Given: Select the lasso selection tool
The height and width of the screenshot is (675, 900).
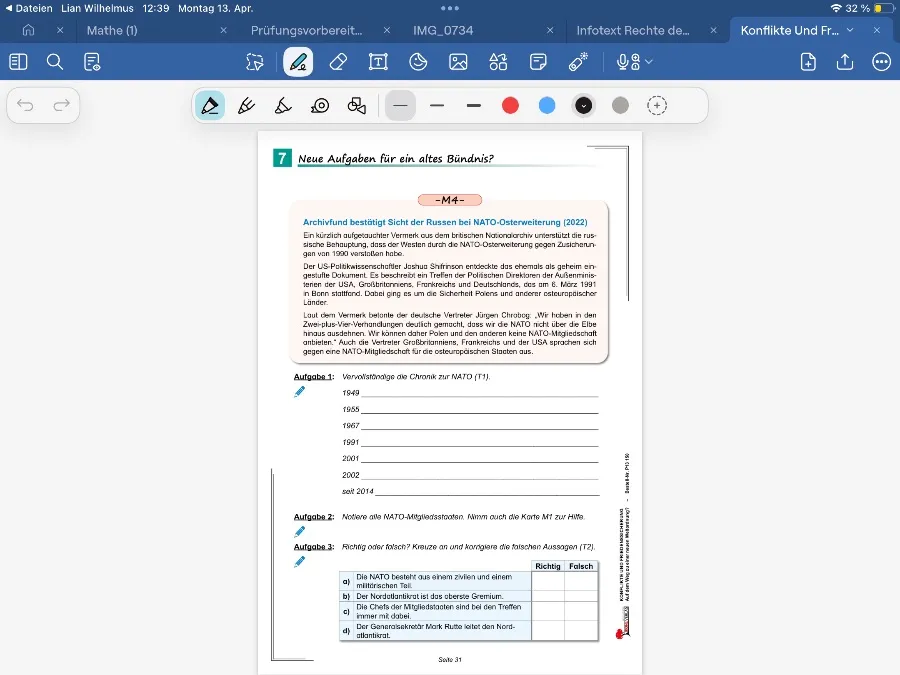Looking at the screenshot, I should [255, 61].
